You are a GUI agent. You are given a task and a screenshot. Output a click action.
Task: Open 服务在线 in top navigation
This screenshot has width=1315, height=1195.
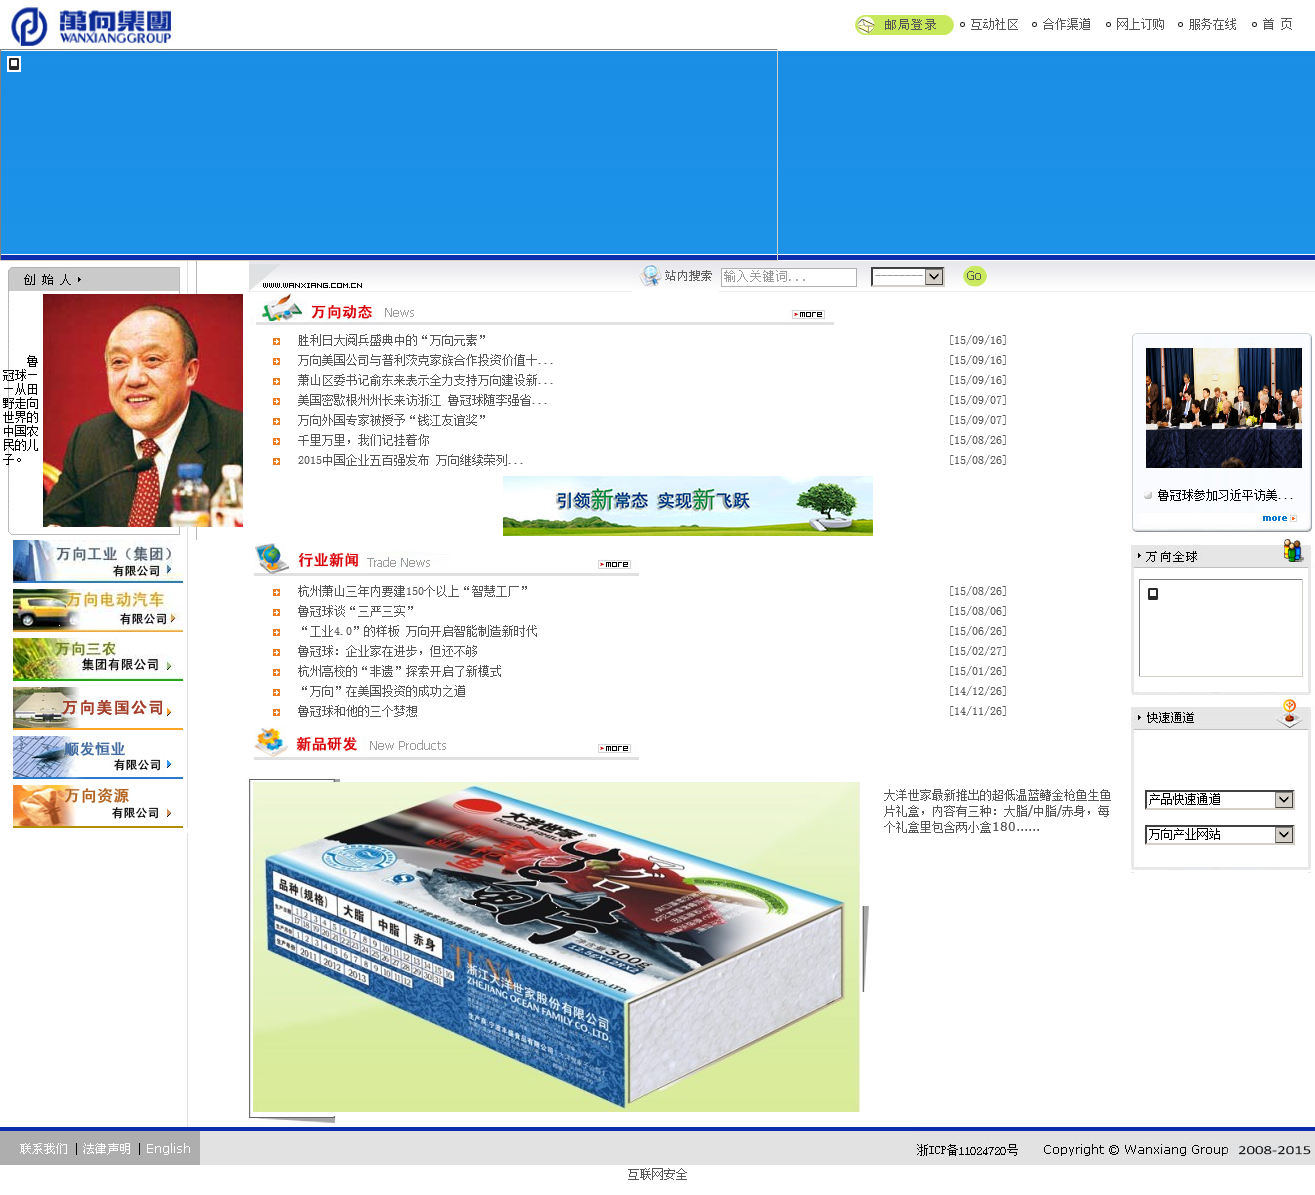(1212, 25)
